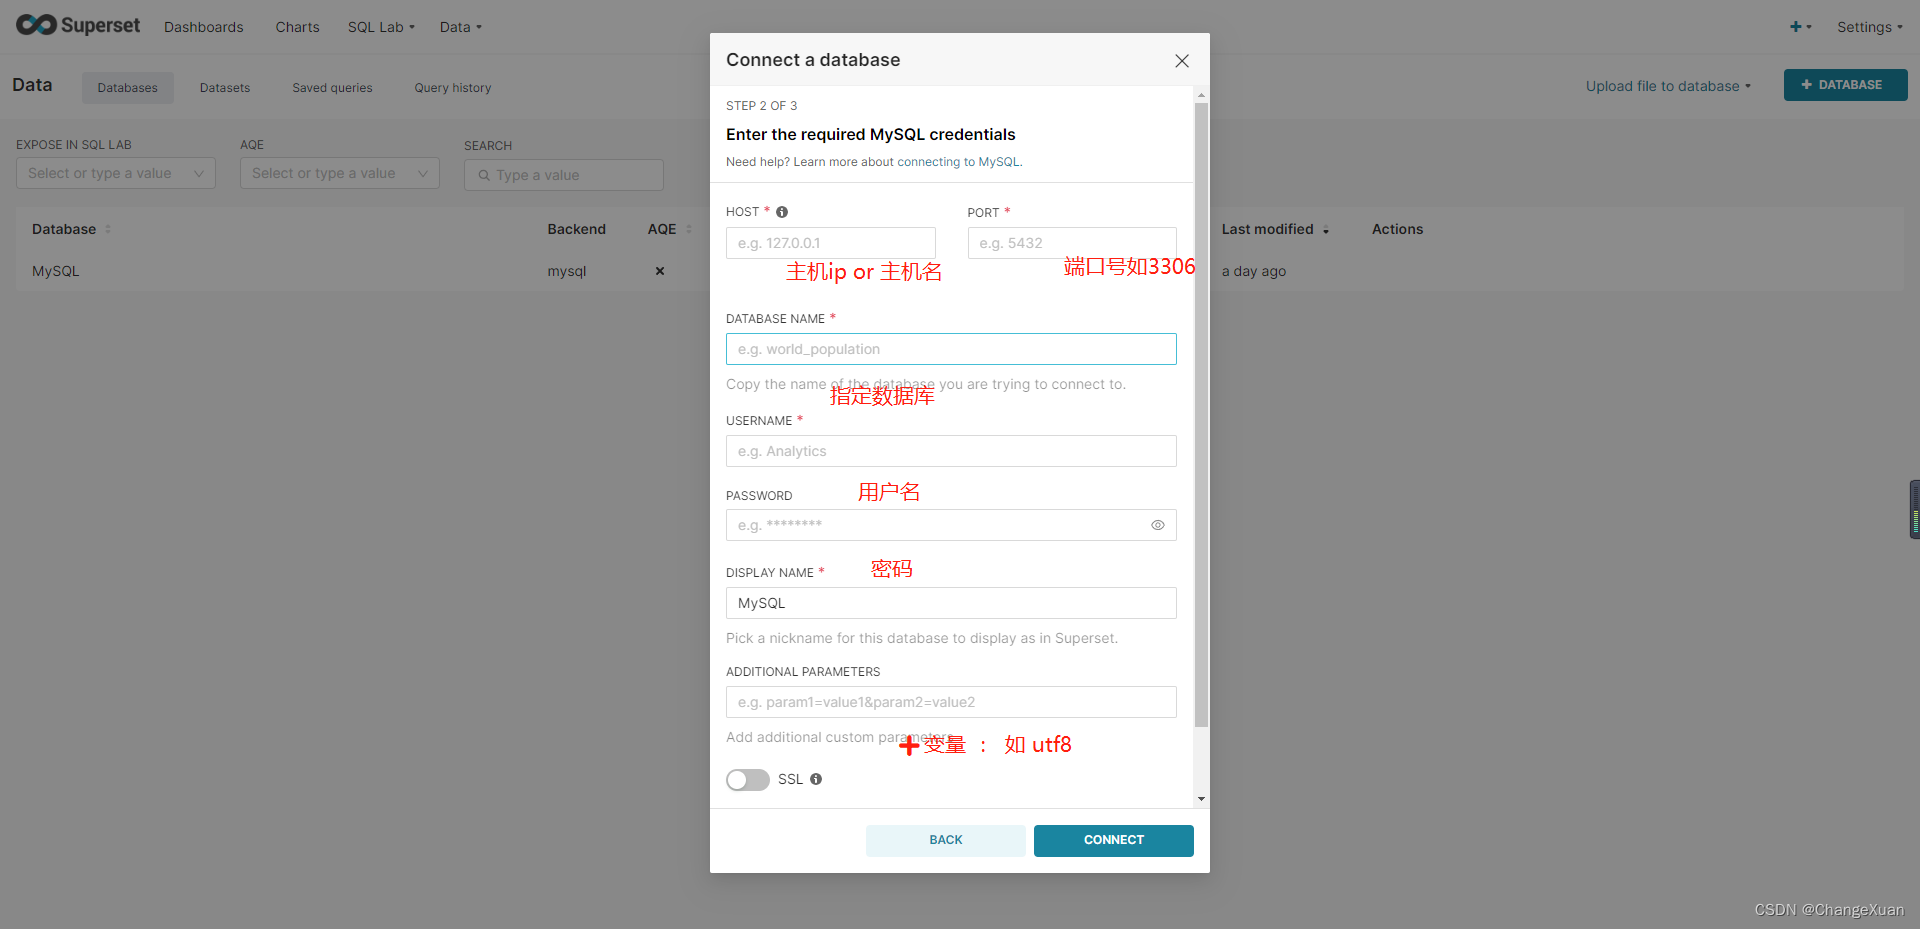The height and width of the screenshot is (929, 1920).
Task: Click the MySQL database row name
Action: [x=56, y=271]
